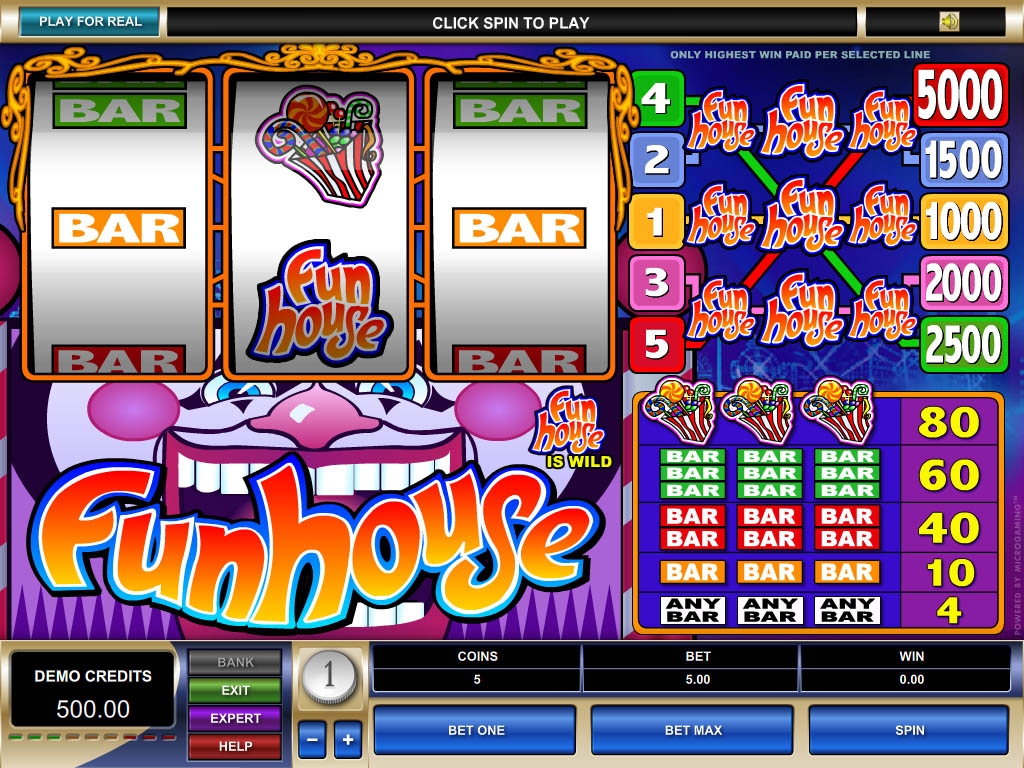1024x768 pixels.
Task: Switch to Expert mode
Action: 235,718
